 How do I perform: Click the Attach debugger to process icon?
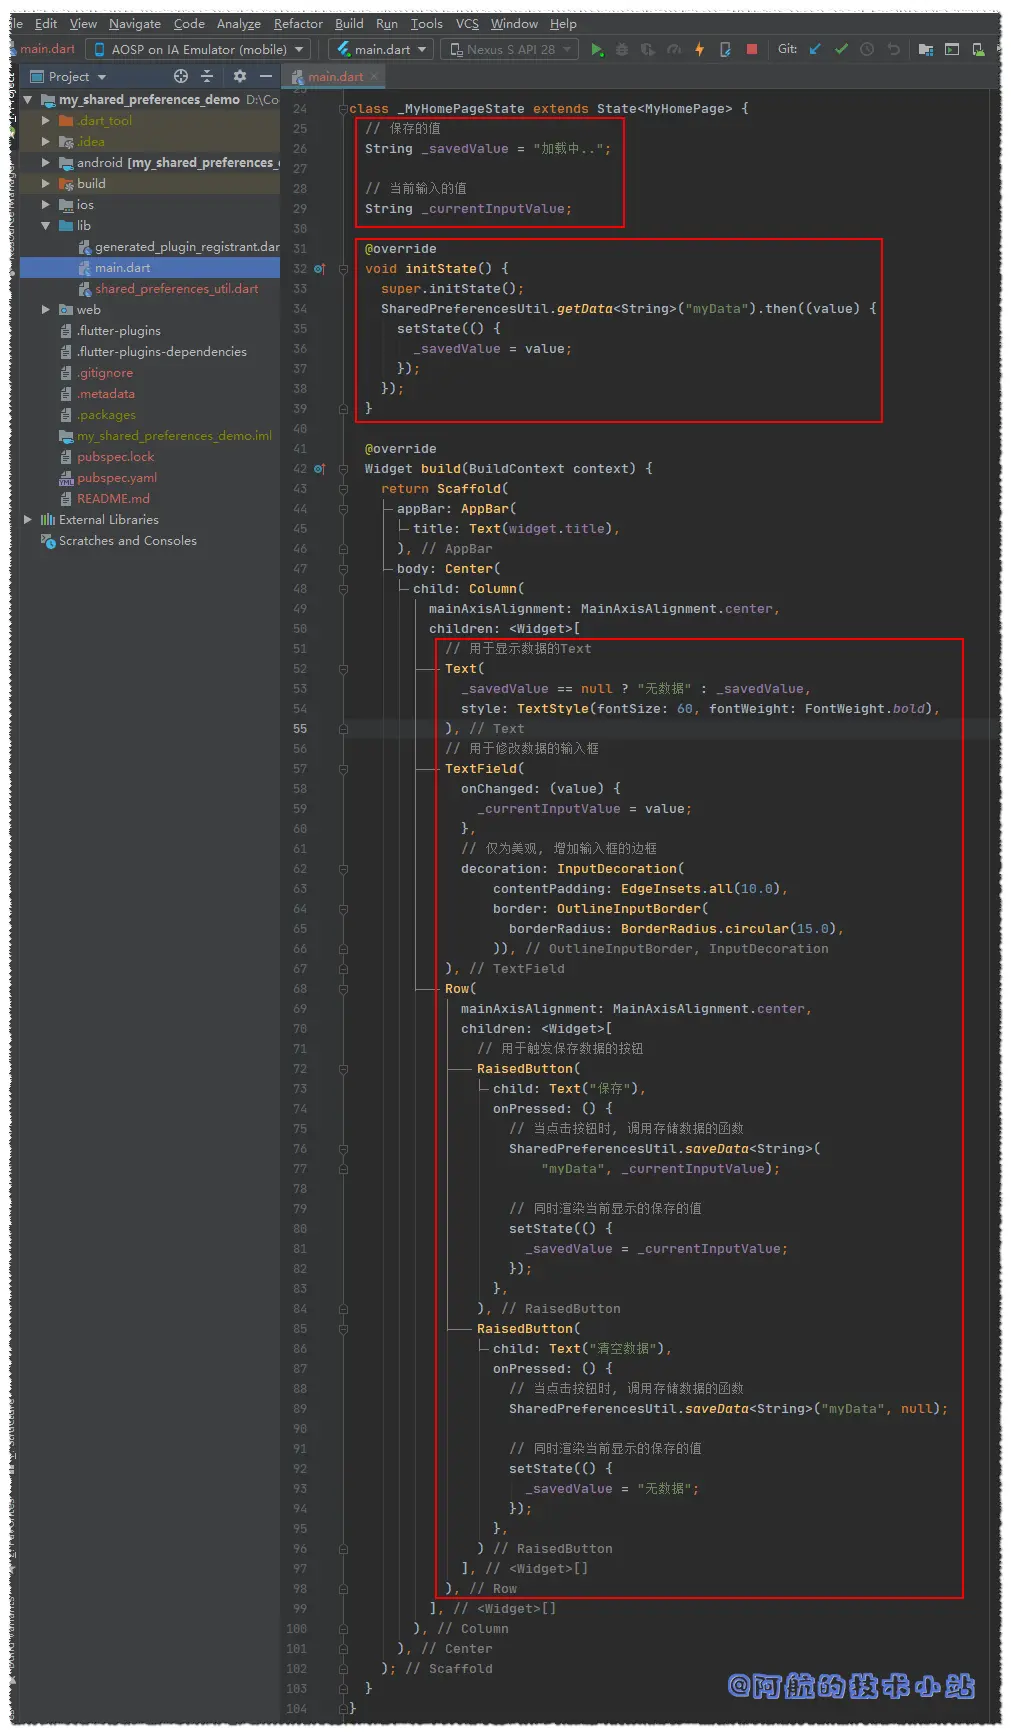tap(725, 49)
